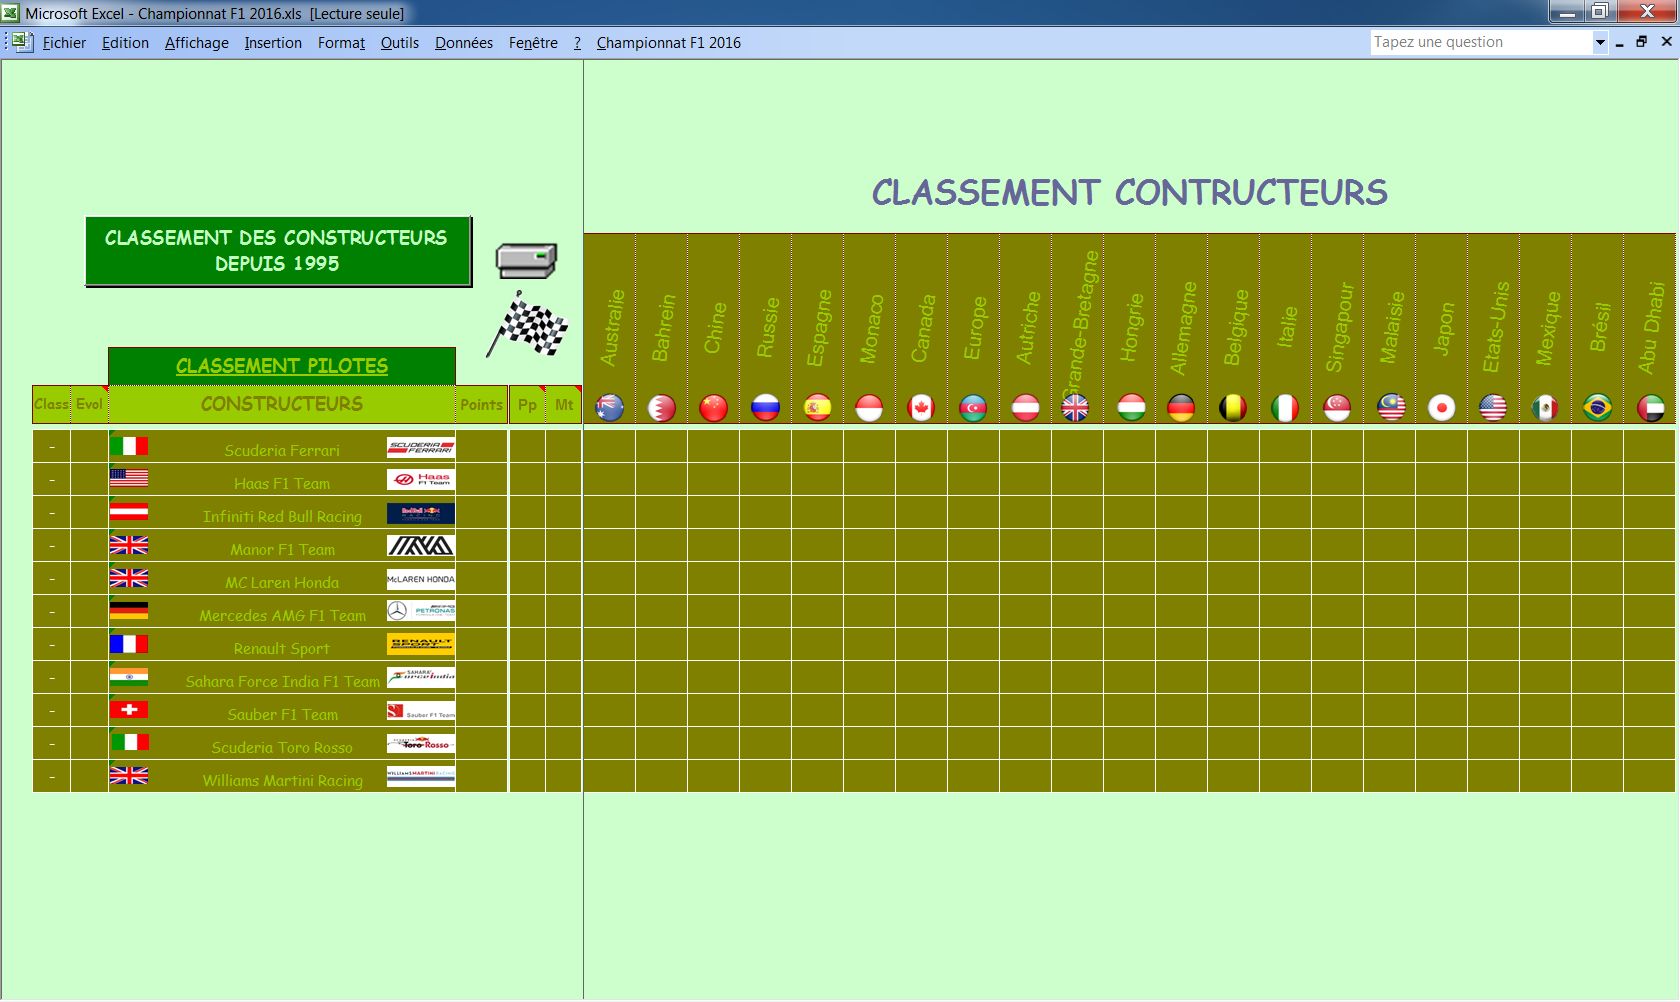This screenshot has height=1002, width=1680.
Task: Select the Williams Martini Racing name
Action: coord(282,780)
